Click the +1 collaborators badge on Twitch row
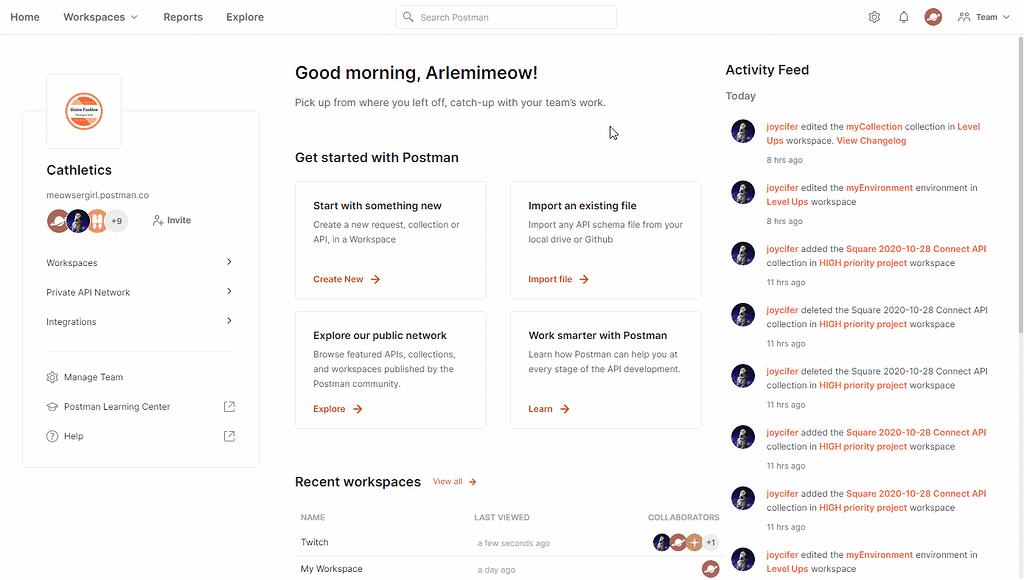 [710, 541]
